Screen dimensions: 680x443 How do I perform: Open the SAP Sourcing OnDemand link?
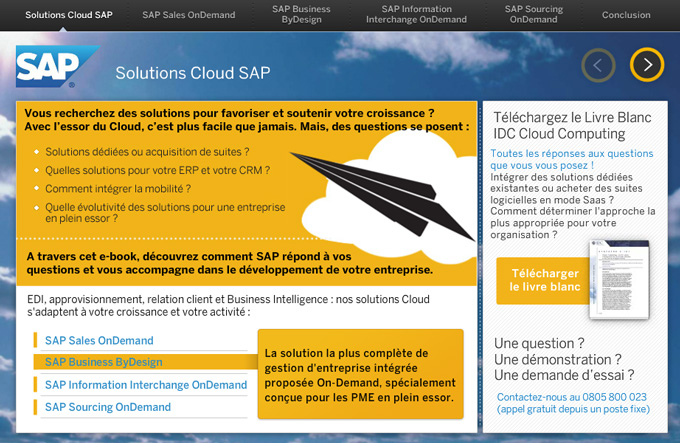pyautogui.click(x=108, y=407)
